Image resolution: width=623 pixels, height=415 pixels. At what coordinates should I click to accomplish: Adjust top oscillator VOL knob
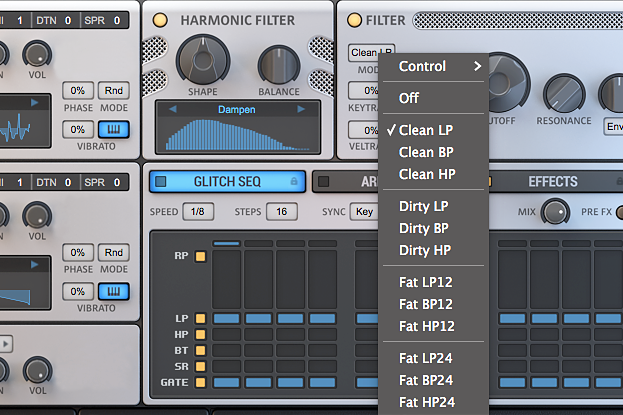(x=37, y=54)
